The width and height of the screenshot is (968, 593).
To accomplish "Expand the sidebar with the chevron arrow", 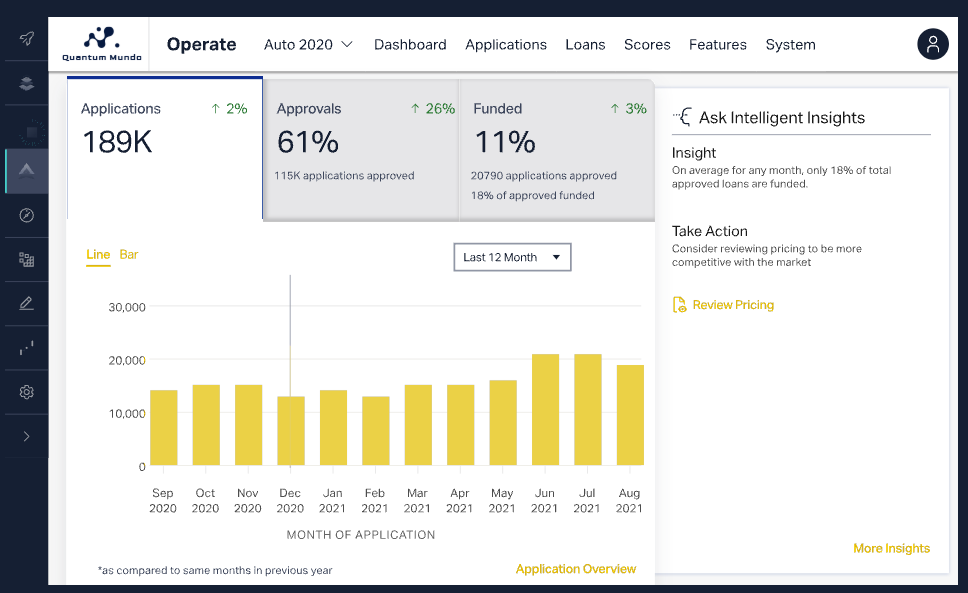I will point(26,436).
